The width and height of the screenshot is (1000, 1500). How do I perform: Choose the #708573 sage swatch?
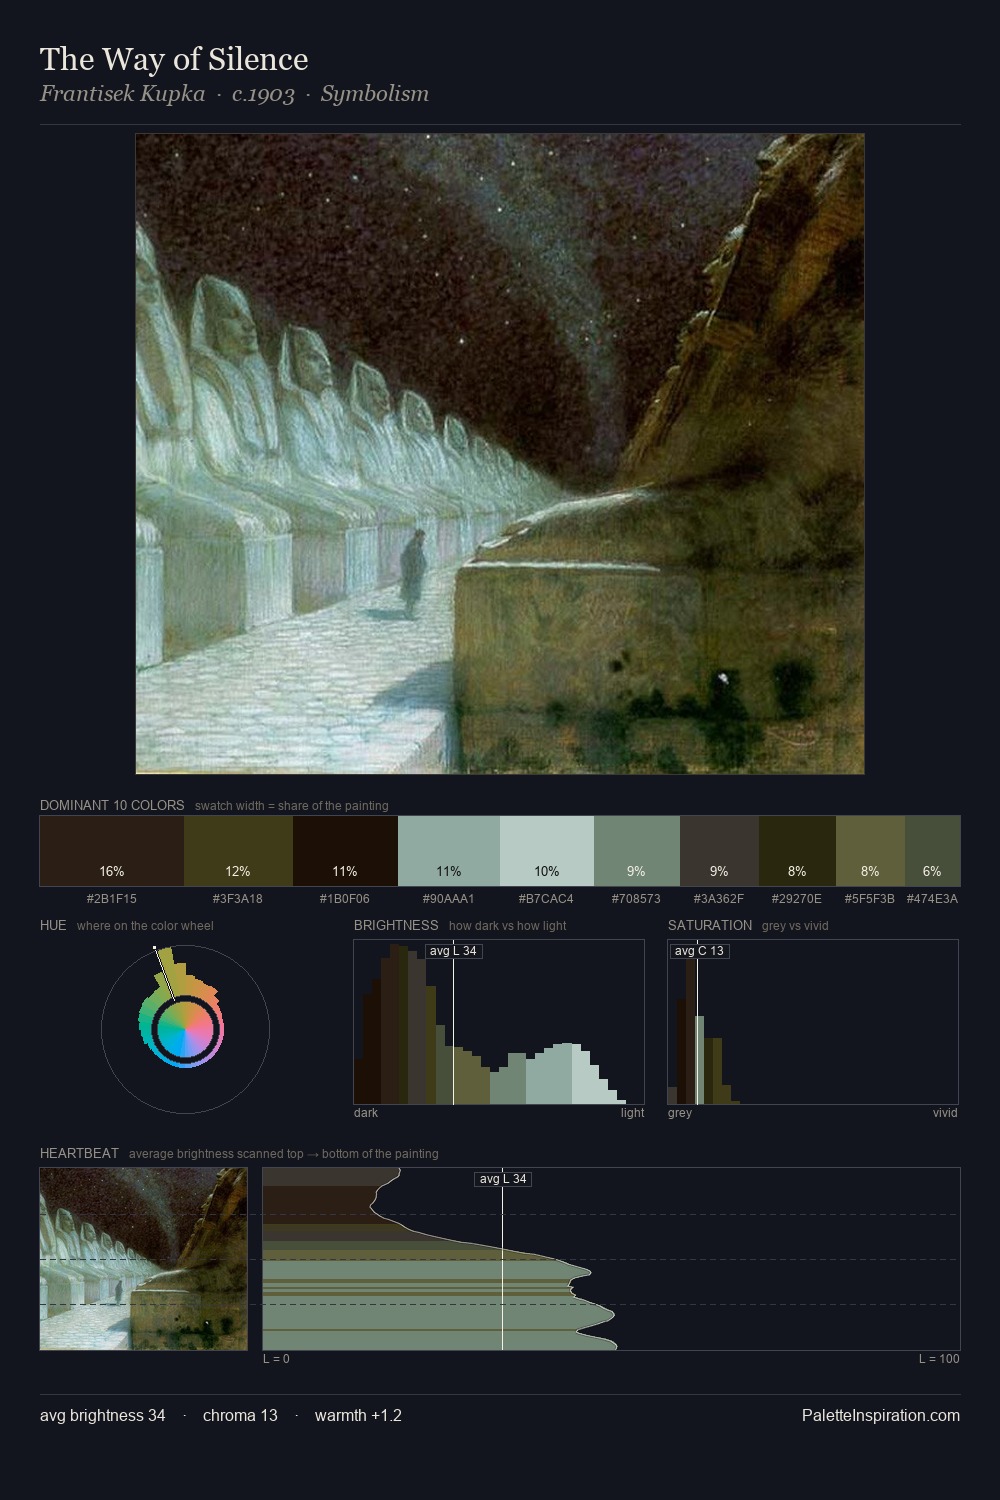coord(637,851)
